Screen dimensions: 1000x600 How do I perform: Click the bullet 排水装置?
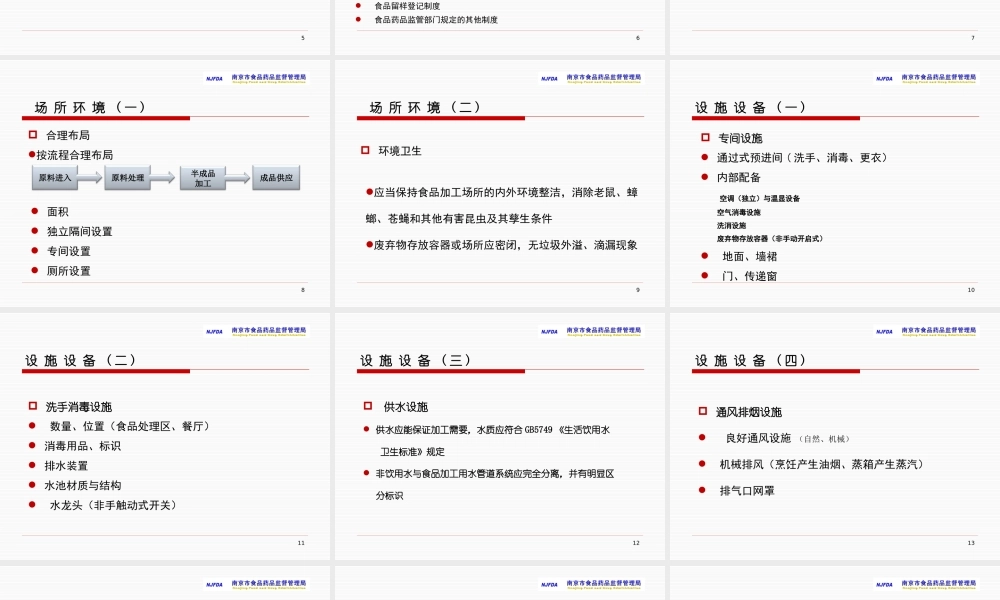pos(66,465)
